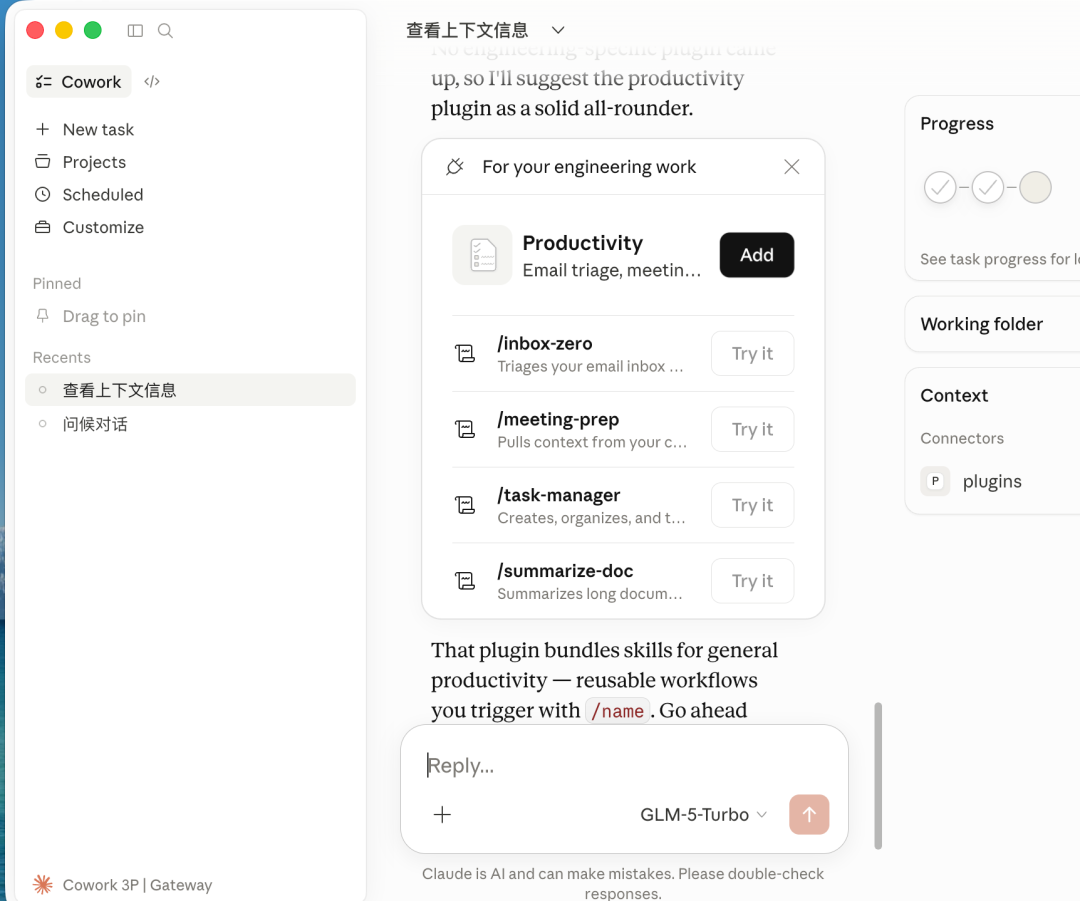Switch to the code view icon

tap(152, 82)
